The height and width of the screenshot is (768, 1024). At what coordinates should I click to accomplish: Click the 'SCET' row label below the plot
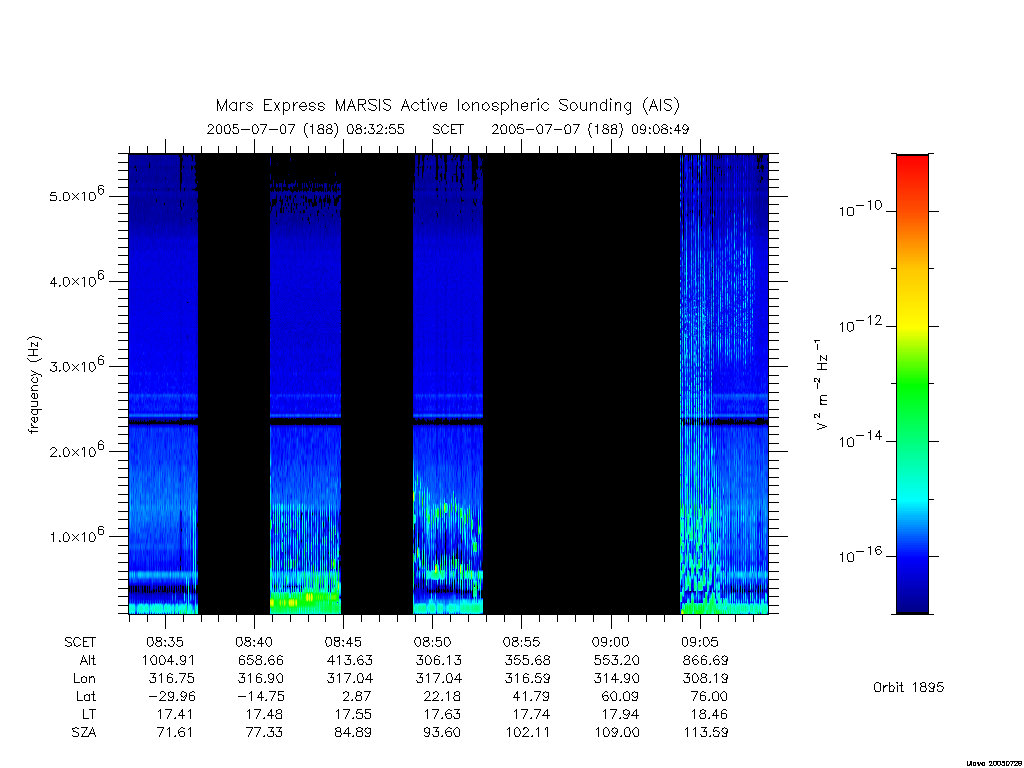[x=80, y=642]
